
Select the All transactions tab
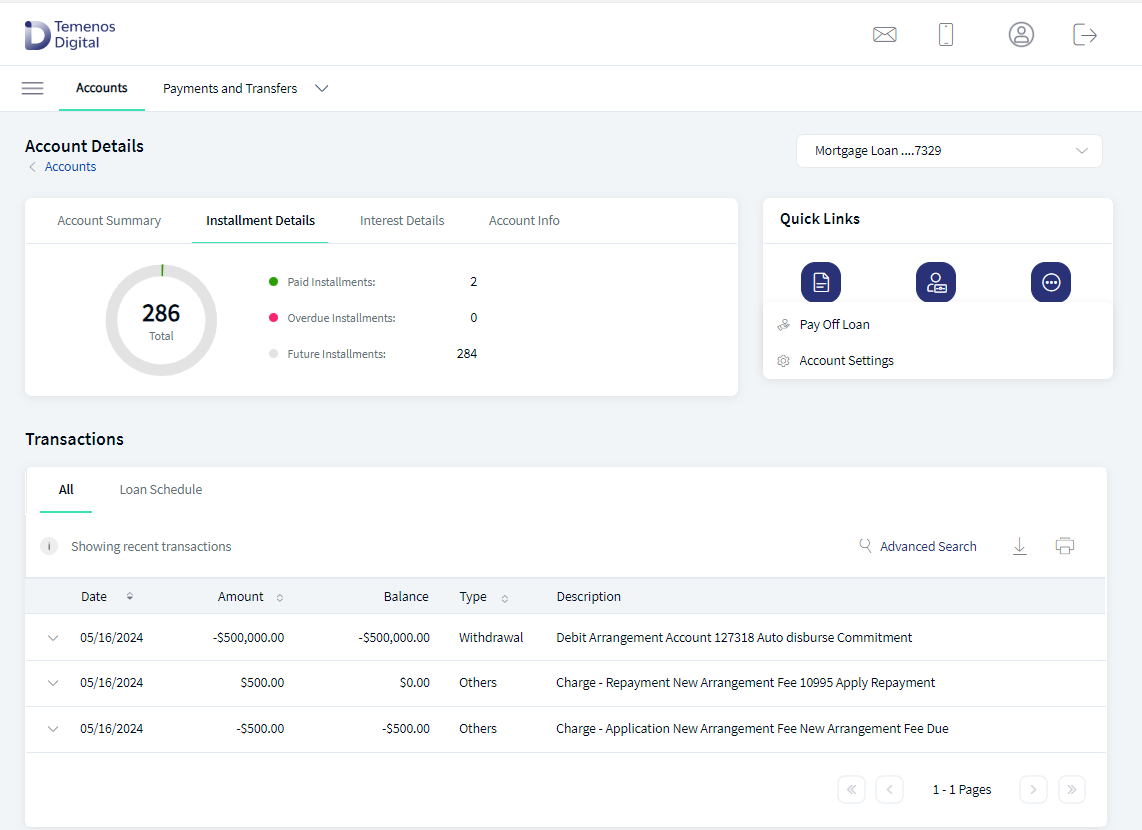pos(66,490)
